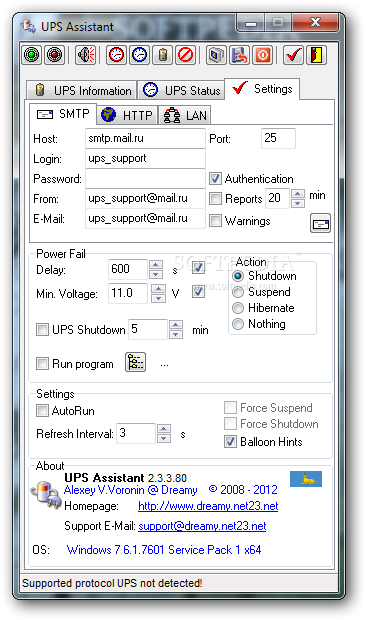Toggle the Authentication checkbox
Screen dimensions: 366x620
point(215,179)
